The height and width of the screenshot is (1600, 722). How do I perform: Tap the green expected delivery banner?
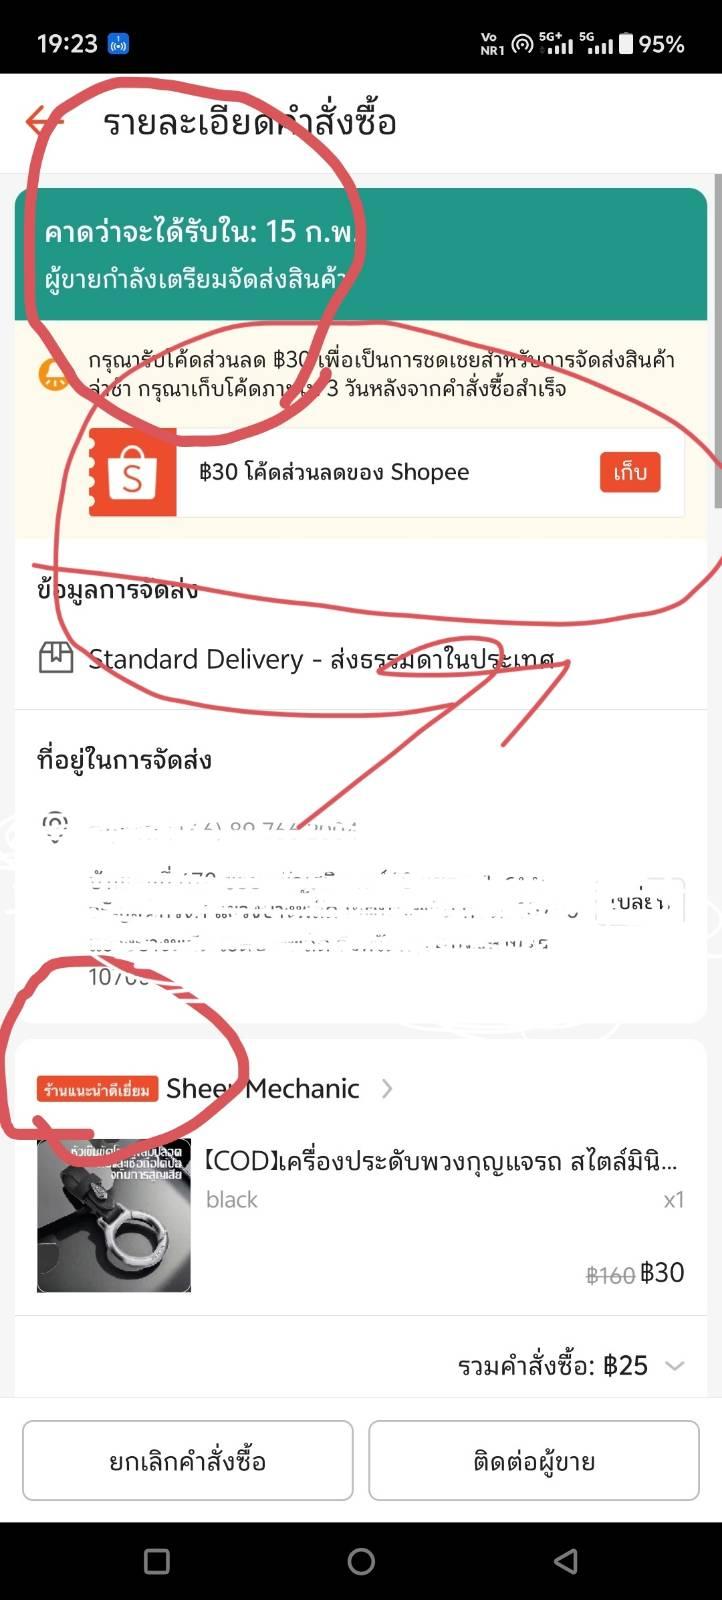pyautogui.click(x=361, y=254)
